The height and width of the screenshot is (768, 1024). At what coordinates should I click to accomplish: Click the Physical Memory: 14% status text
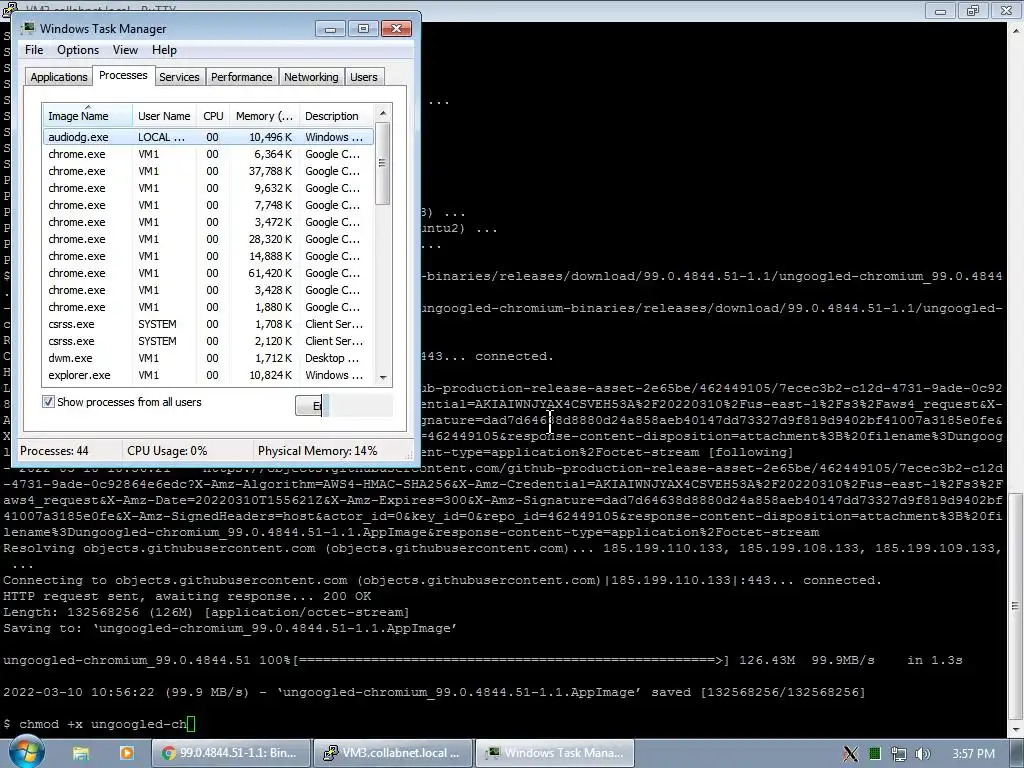(x=317, y=451)
